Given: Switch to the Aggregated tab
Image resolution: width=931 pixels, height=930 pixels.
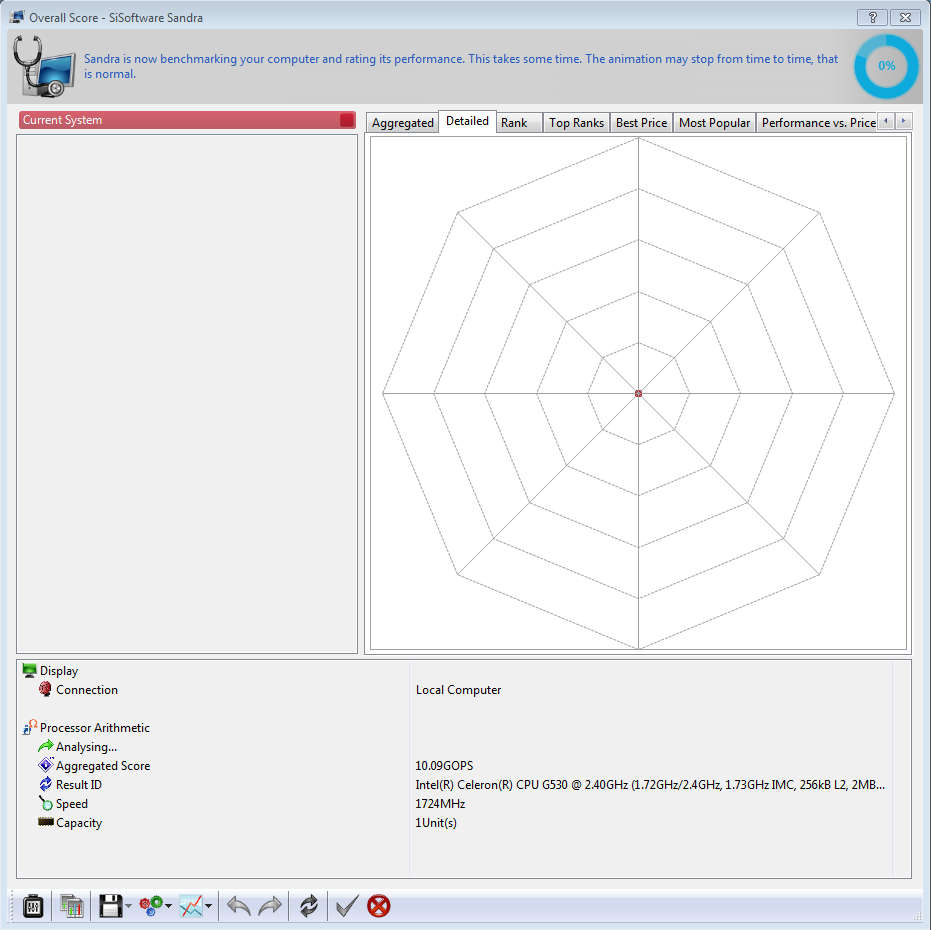Looking at the screenshot, I should click(x=403, y=123).
